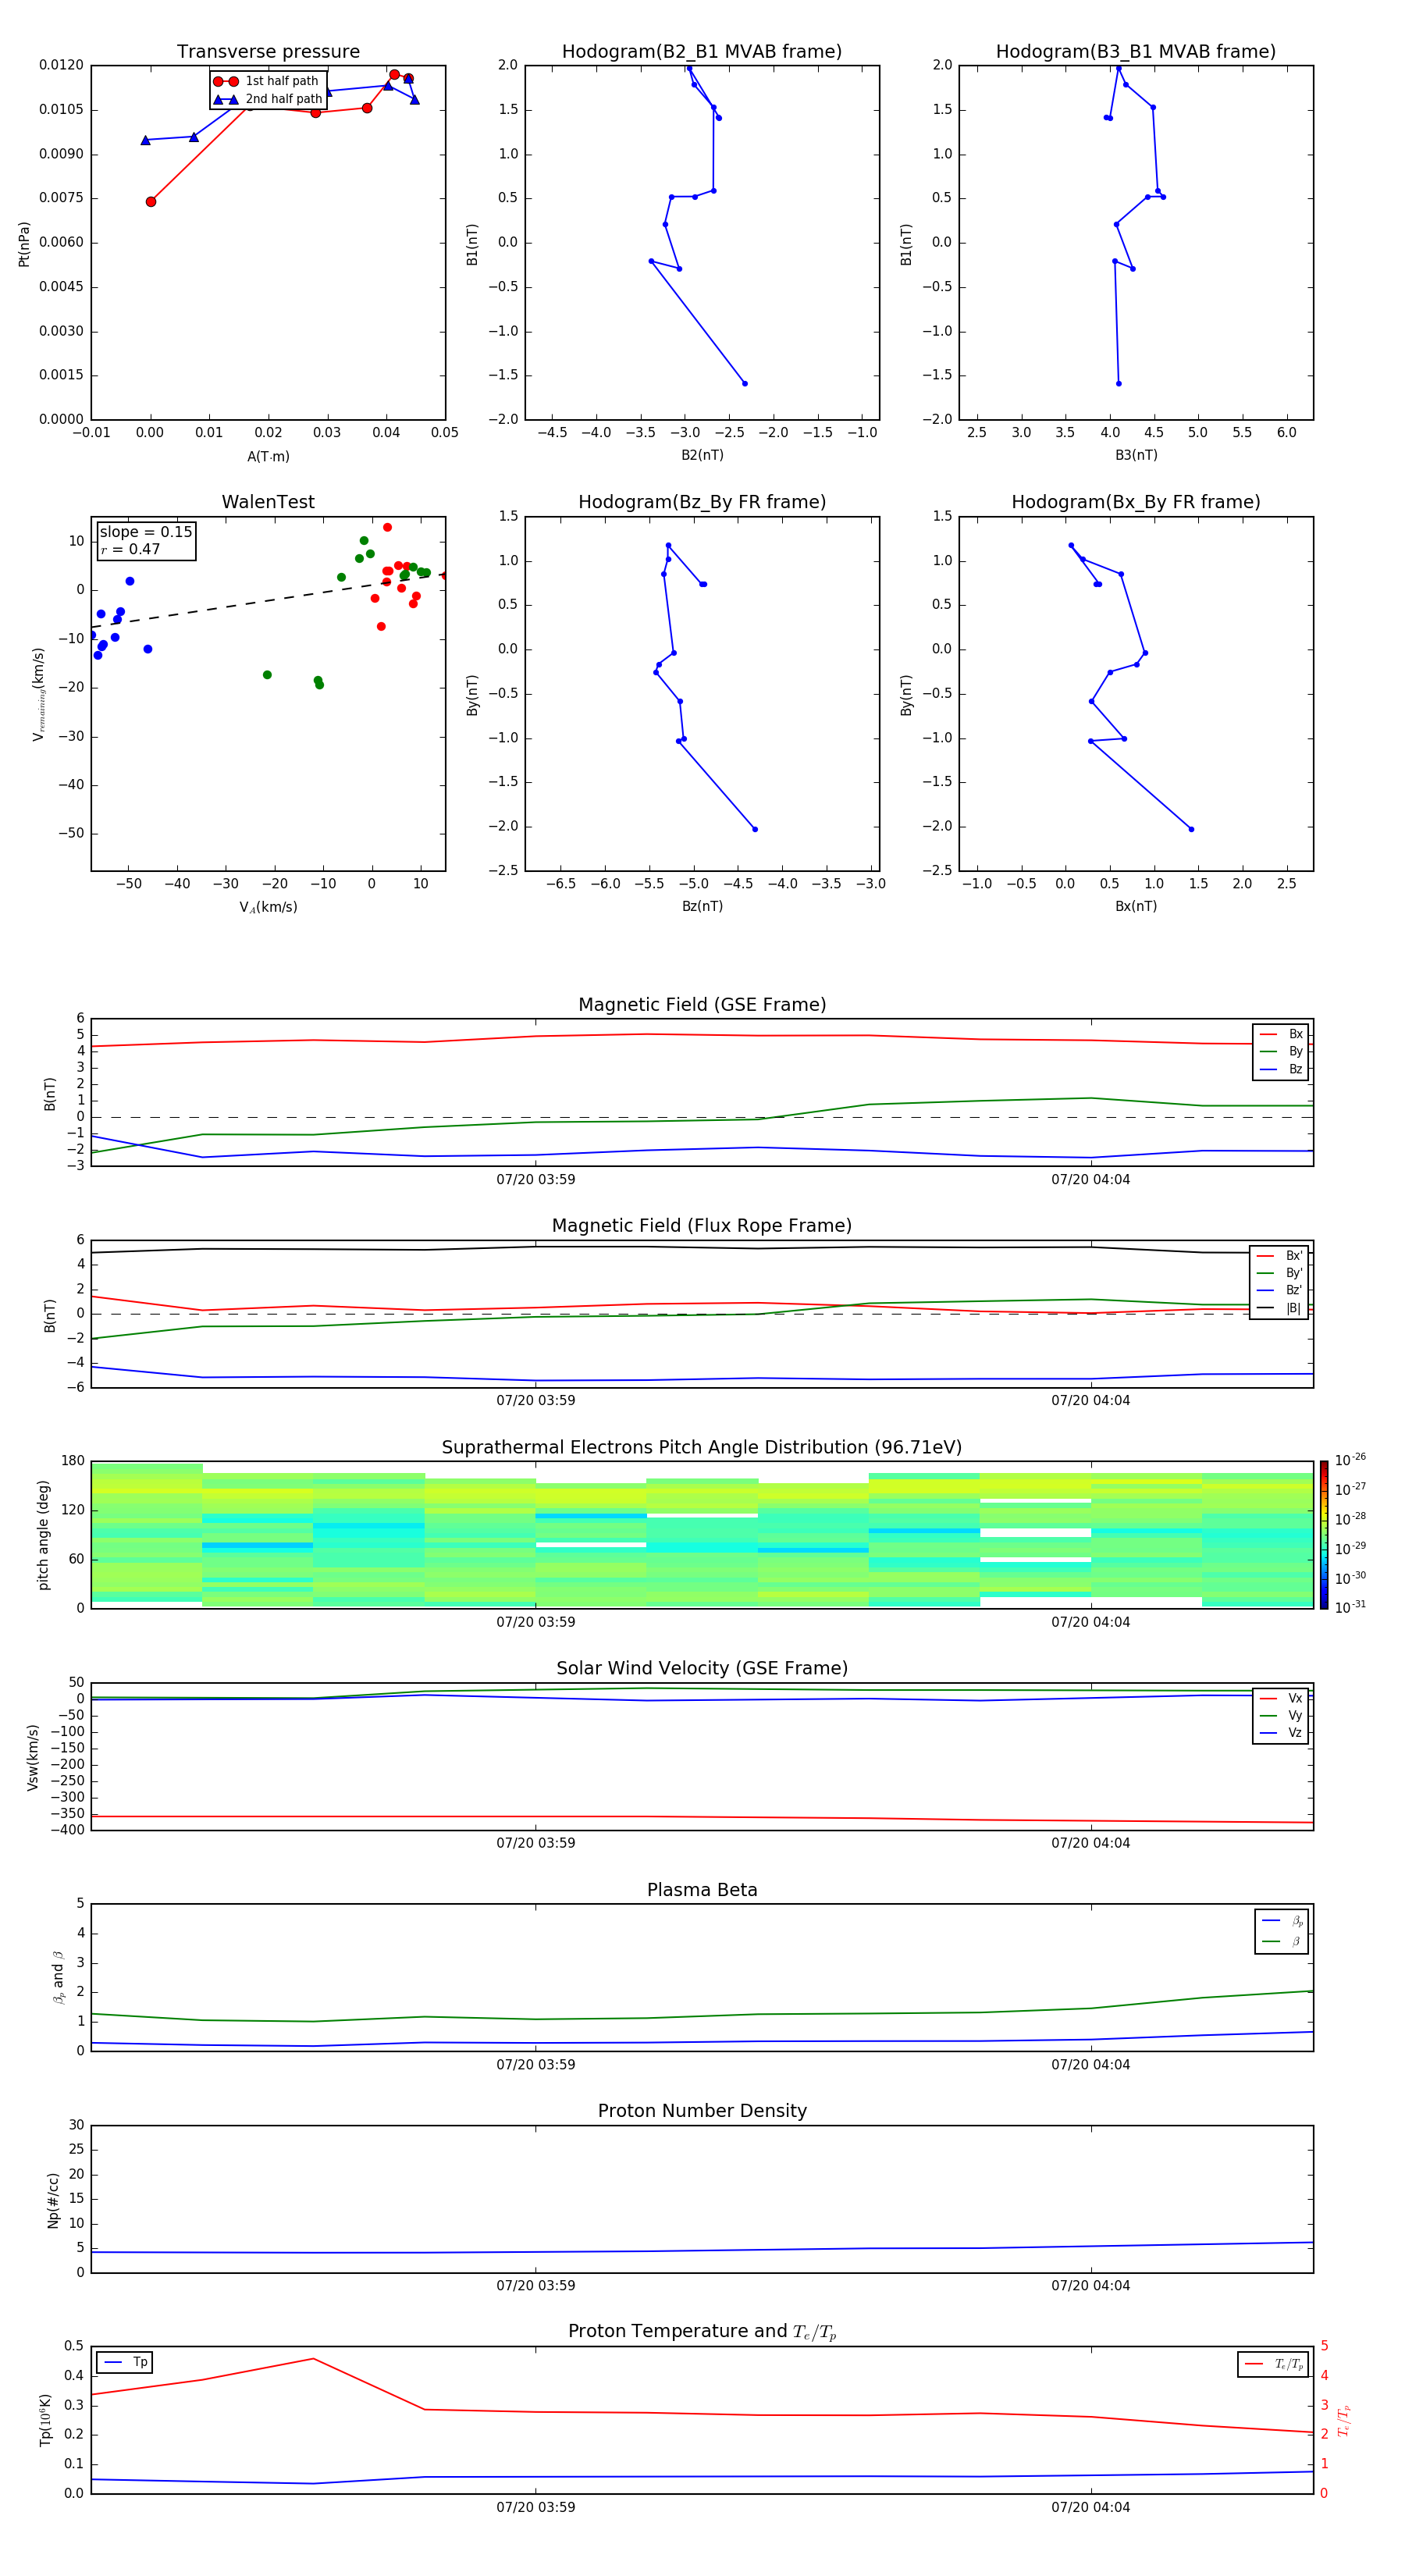The width and height of the screenshot is (1405, 2576).
Task: Click the Bz' legend entry in Flux Rope panel
Action: [x=1279, y=1291]
